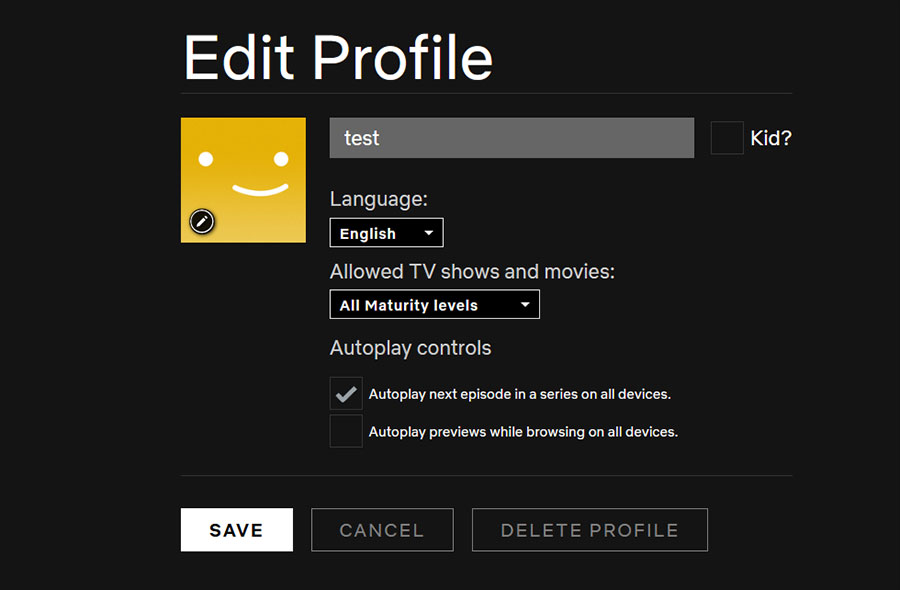Expand the All Maturity levels dropdown

tap(434, 305)
